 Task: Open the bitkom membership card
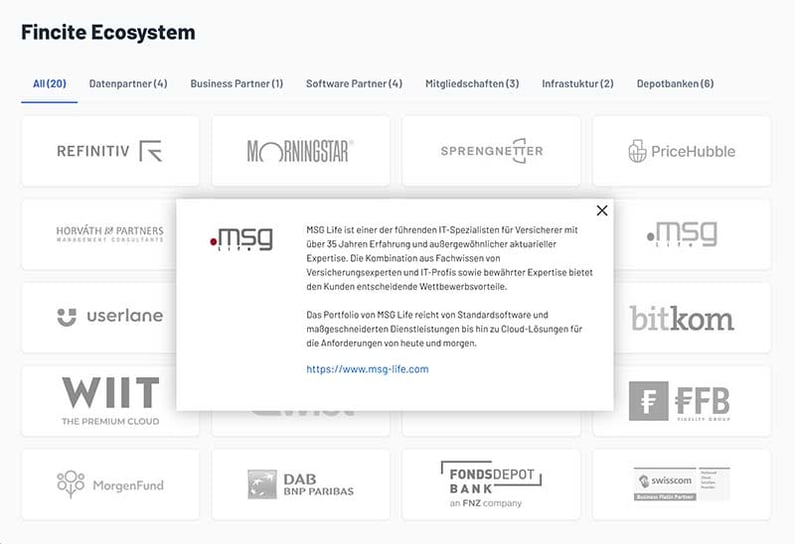[692, 317]
